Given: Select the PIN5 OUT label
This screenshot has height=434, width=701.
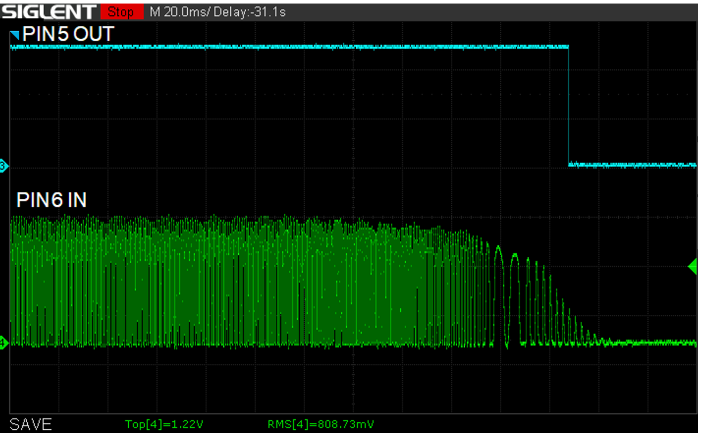Looking at the screenshot, I should pyautogui.click(x=68, y=34).
